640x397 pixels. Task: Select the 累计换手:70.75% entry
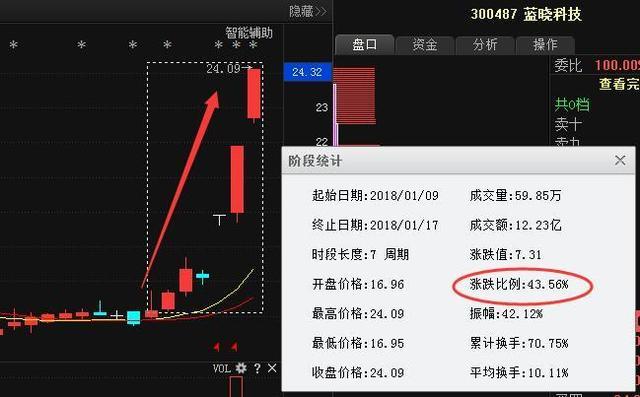[519, 343]
